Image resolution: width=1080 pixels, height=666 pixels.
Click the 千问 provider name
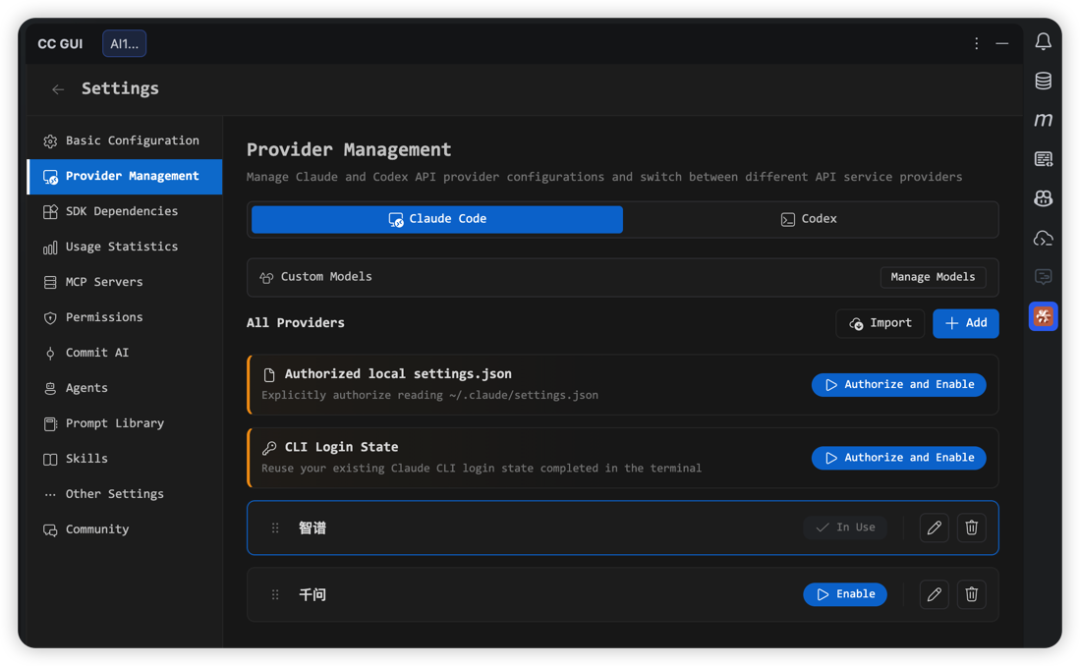pyautogui.click(x=312, y=594)
